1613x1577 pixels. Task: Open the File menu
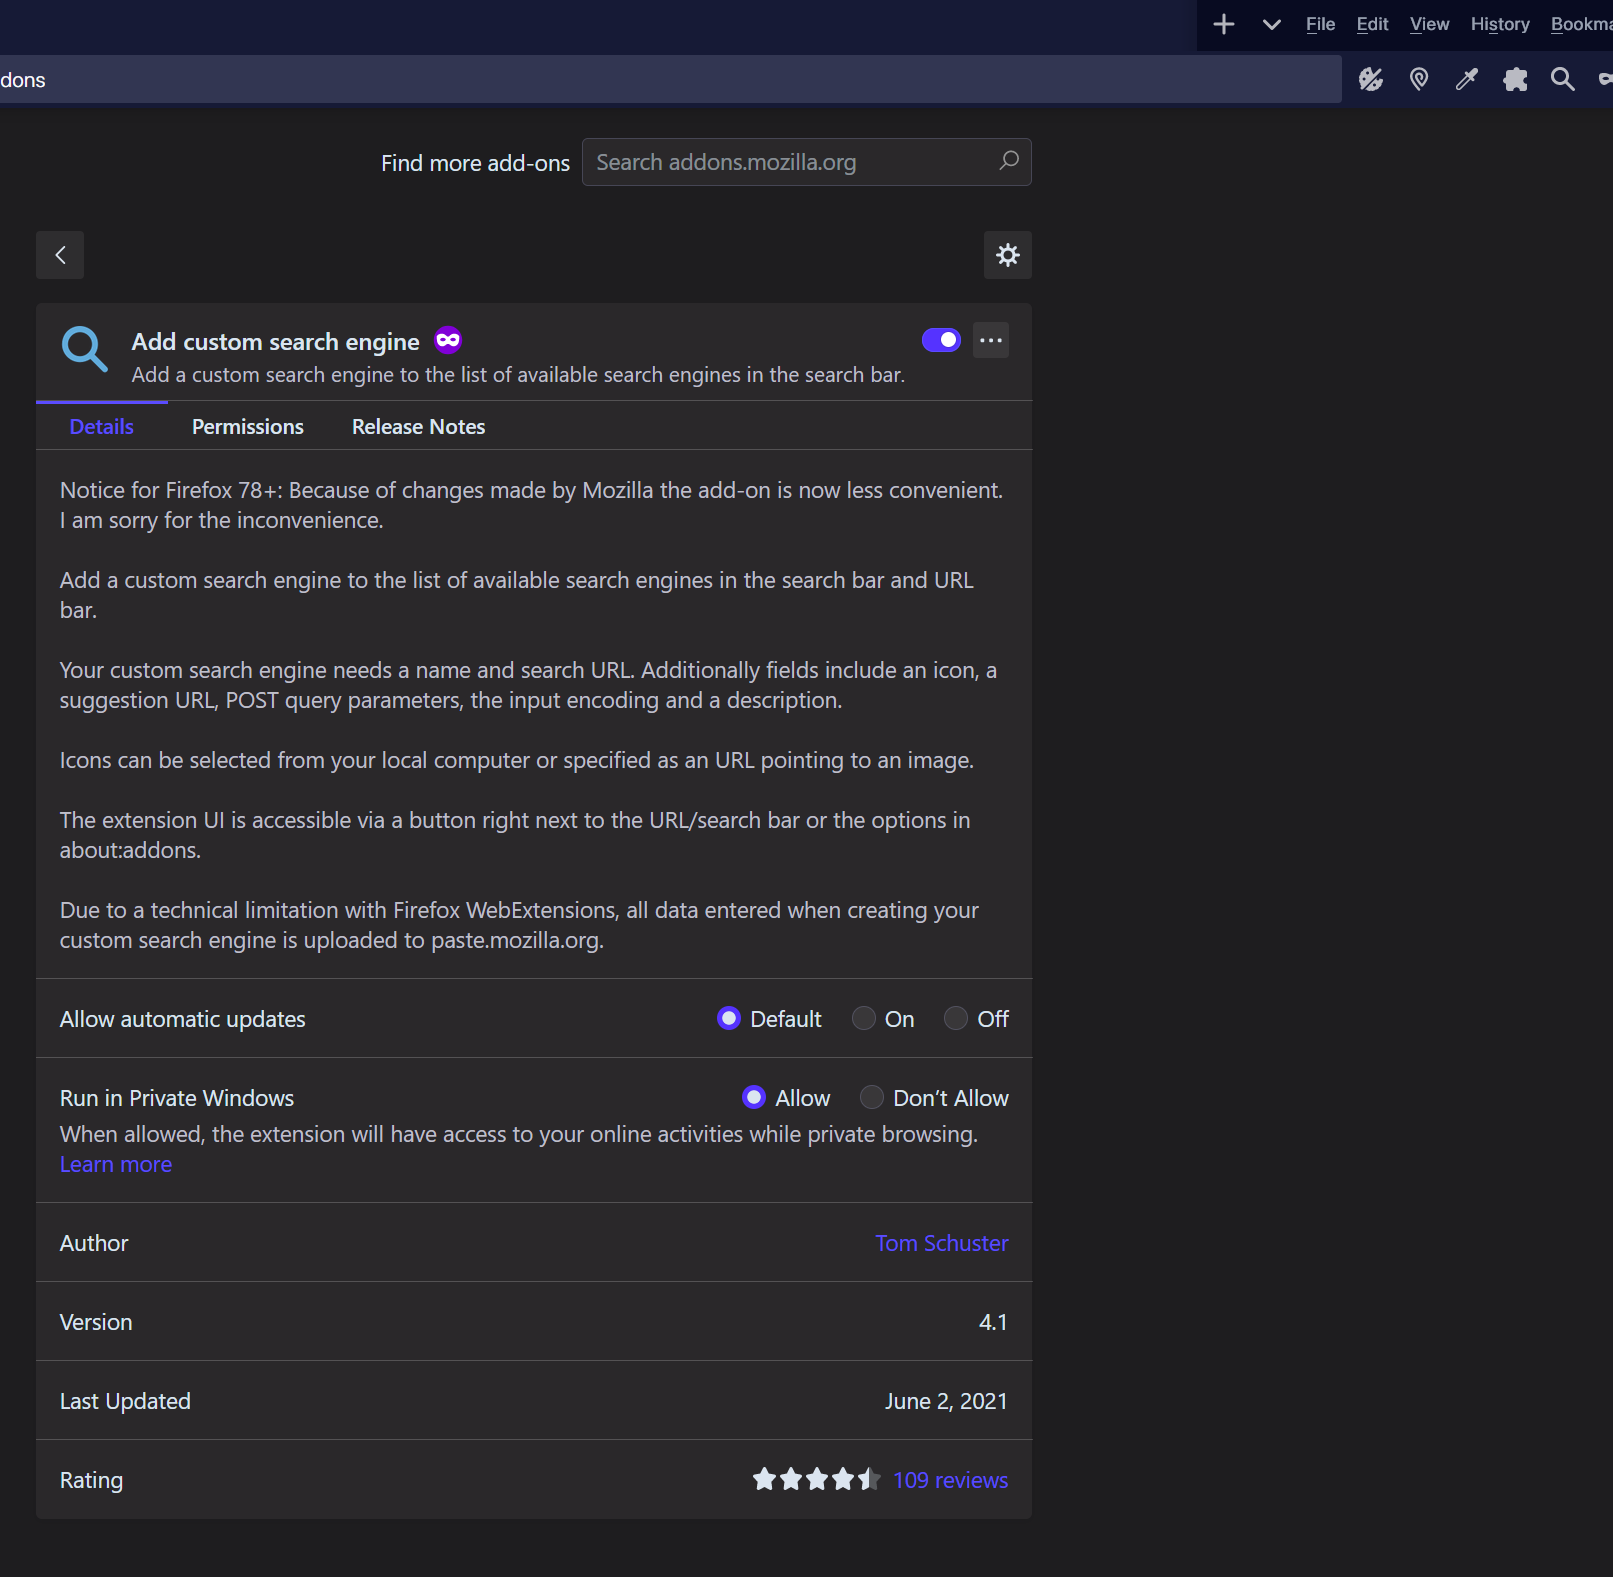click(x=1320, y=24)
